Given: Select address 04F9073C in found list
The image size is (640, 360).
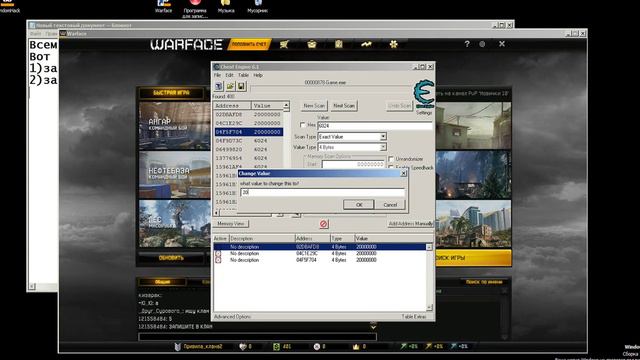Looking at the screenshot, I should [x=248, y=141].
